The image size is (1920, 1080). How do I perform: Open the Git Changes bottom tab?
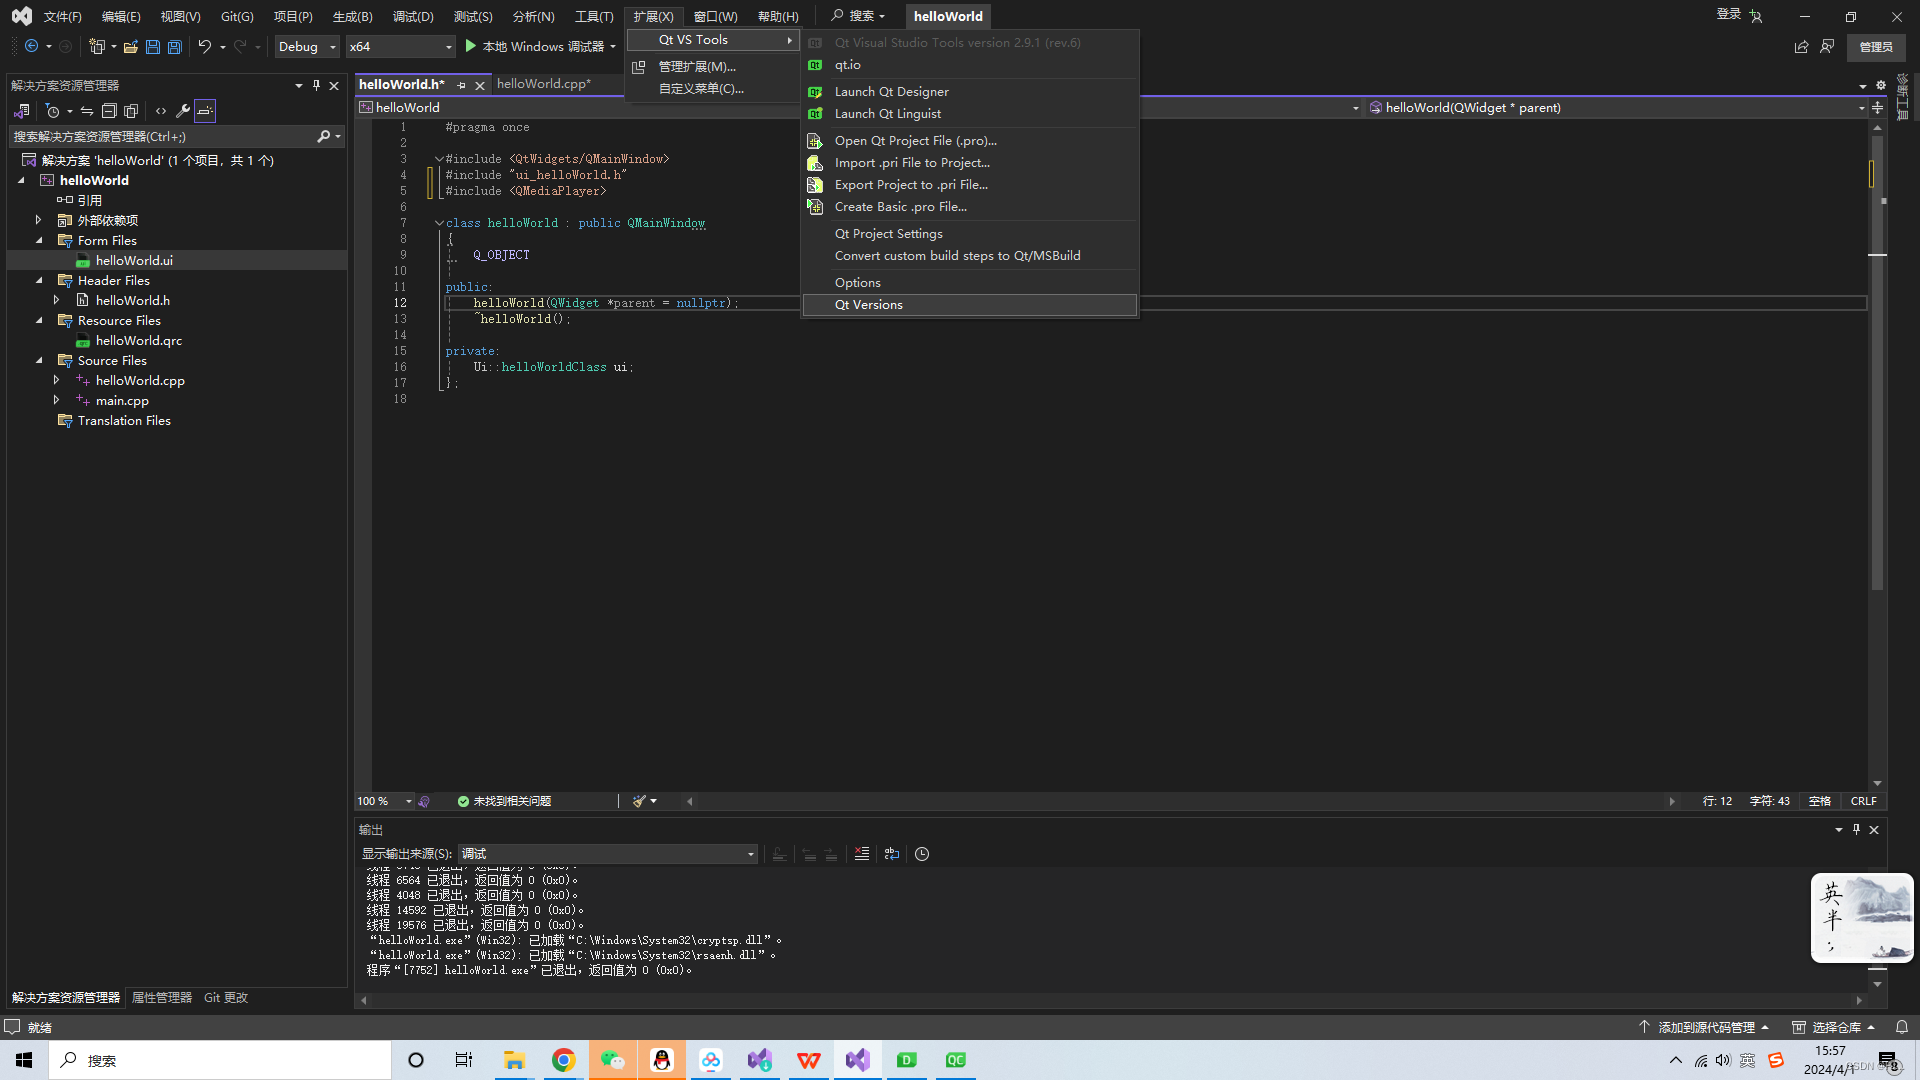click(225, 998)
